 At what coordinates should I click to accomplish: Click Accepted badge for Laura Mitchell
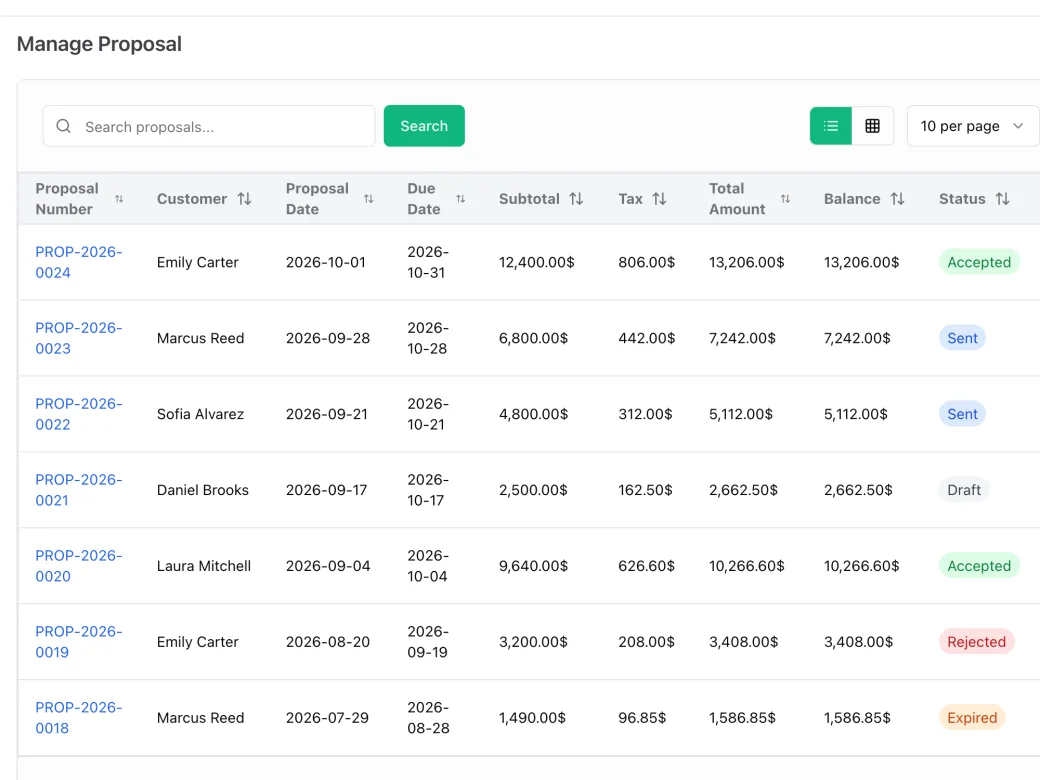click(979, 566)
